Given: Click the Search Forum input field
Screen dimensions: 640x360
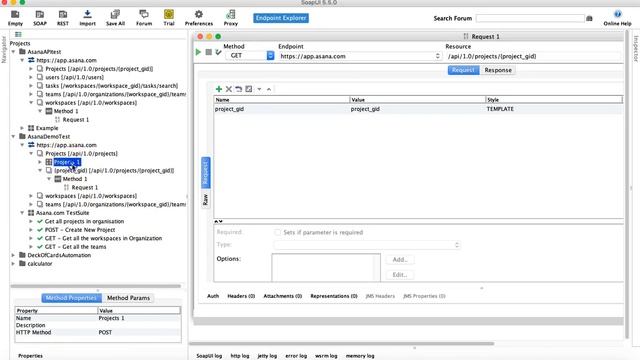Looking at the screenshot, I should (x=530, y=18).
